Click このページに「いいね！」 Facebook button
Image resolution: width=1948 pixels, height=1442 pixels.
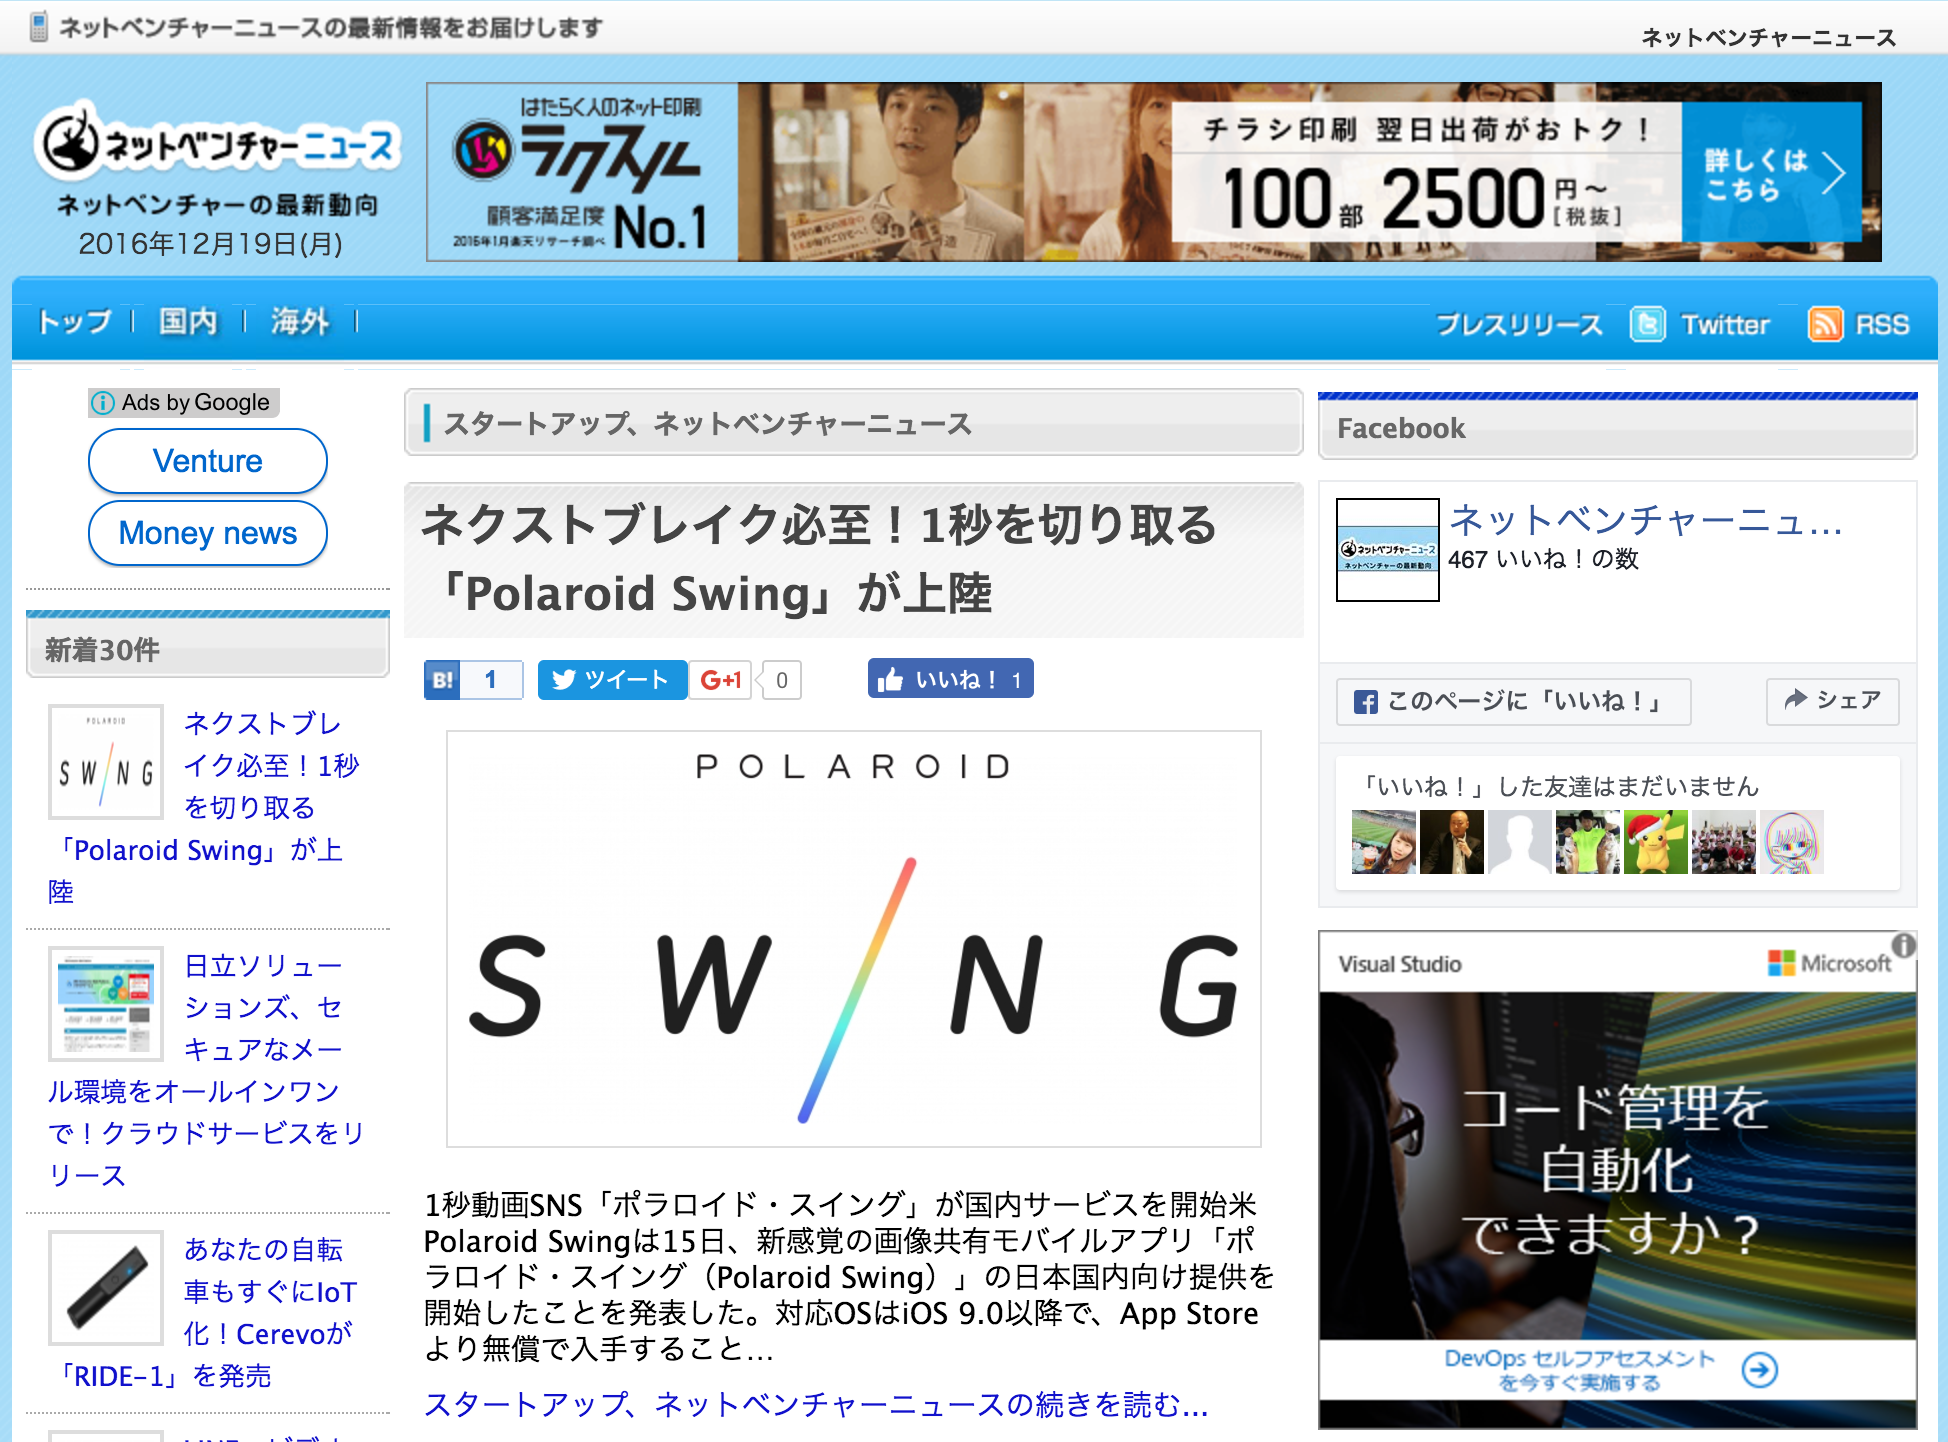1514,702
